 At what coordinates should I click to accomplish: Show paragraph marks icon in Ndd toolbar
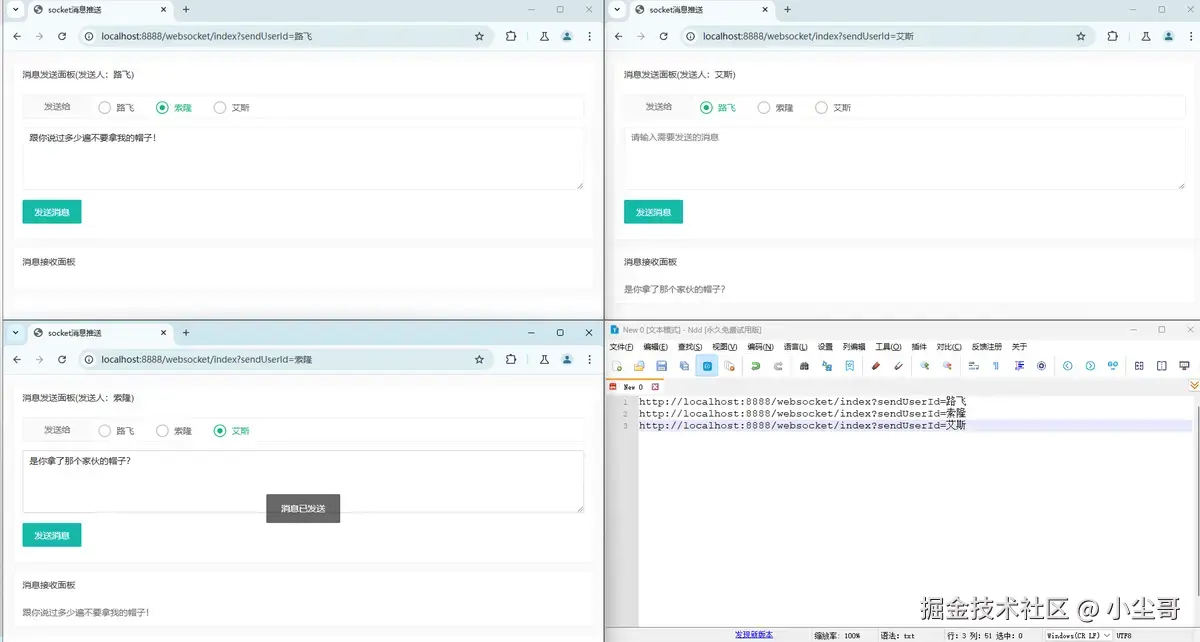tap(996, 366)
